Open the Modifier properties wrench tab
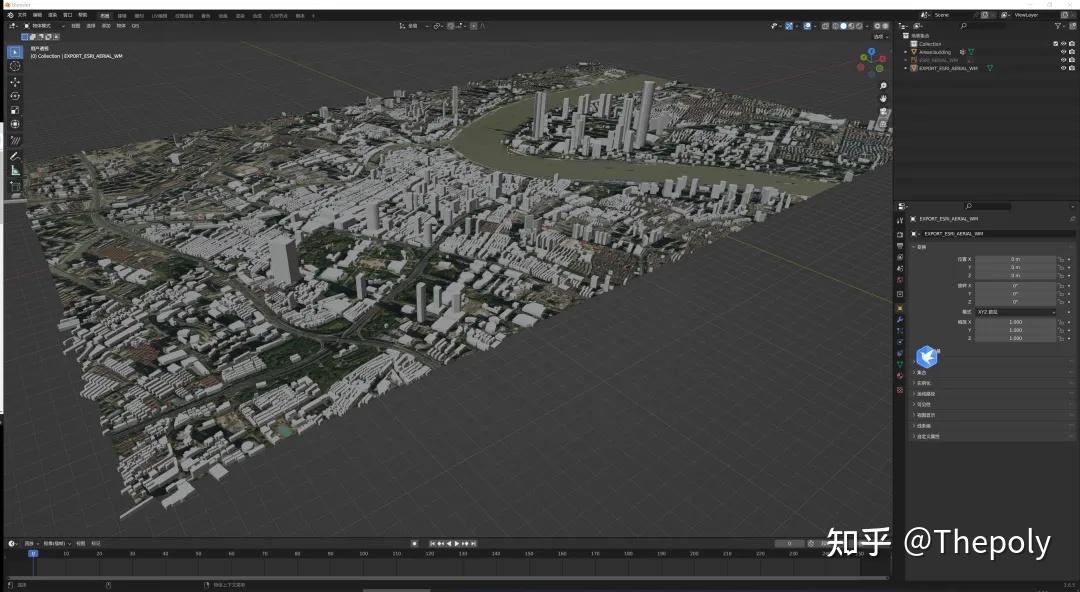Screen dimensions: 1080x592 point(899,319)
